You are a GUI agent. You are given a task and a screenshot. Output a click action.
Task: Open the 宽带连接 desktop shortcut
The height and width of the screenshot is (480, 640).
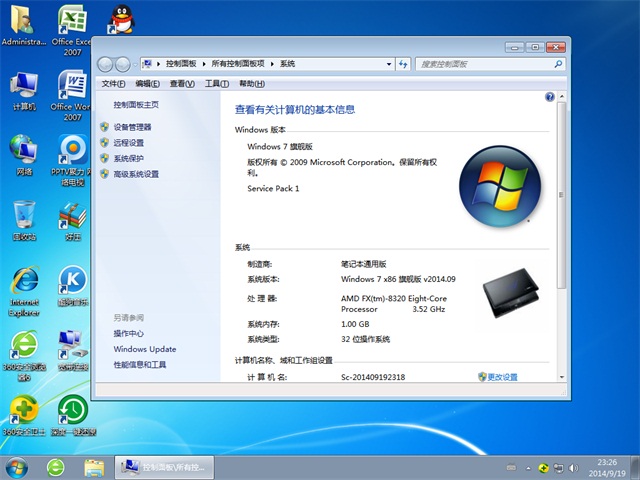click(x=73, y=350)
